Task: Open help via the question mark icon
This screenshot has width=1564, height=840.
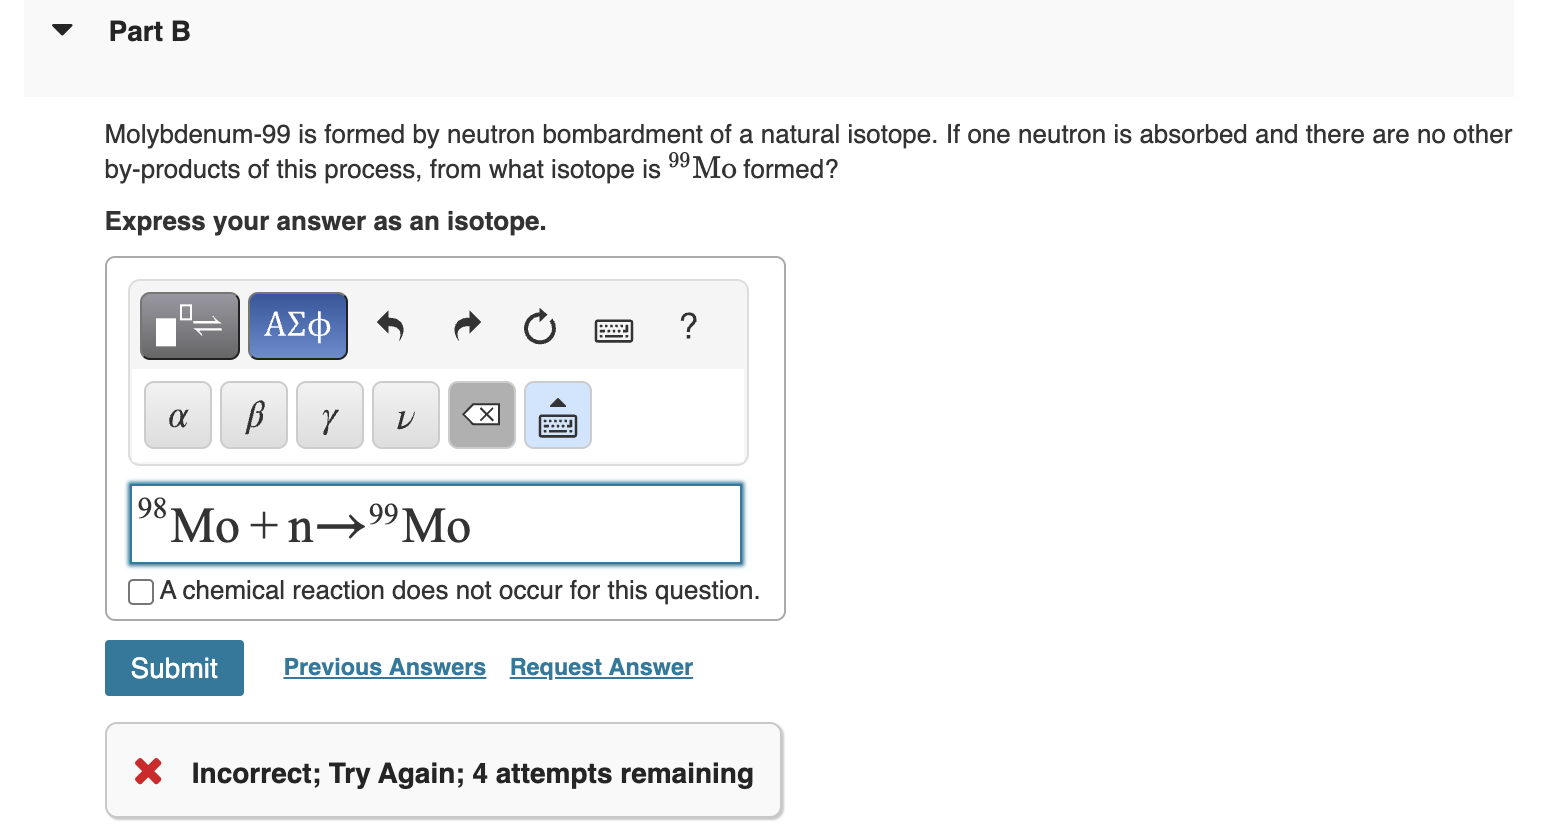Action: [x=688, y=328]
